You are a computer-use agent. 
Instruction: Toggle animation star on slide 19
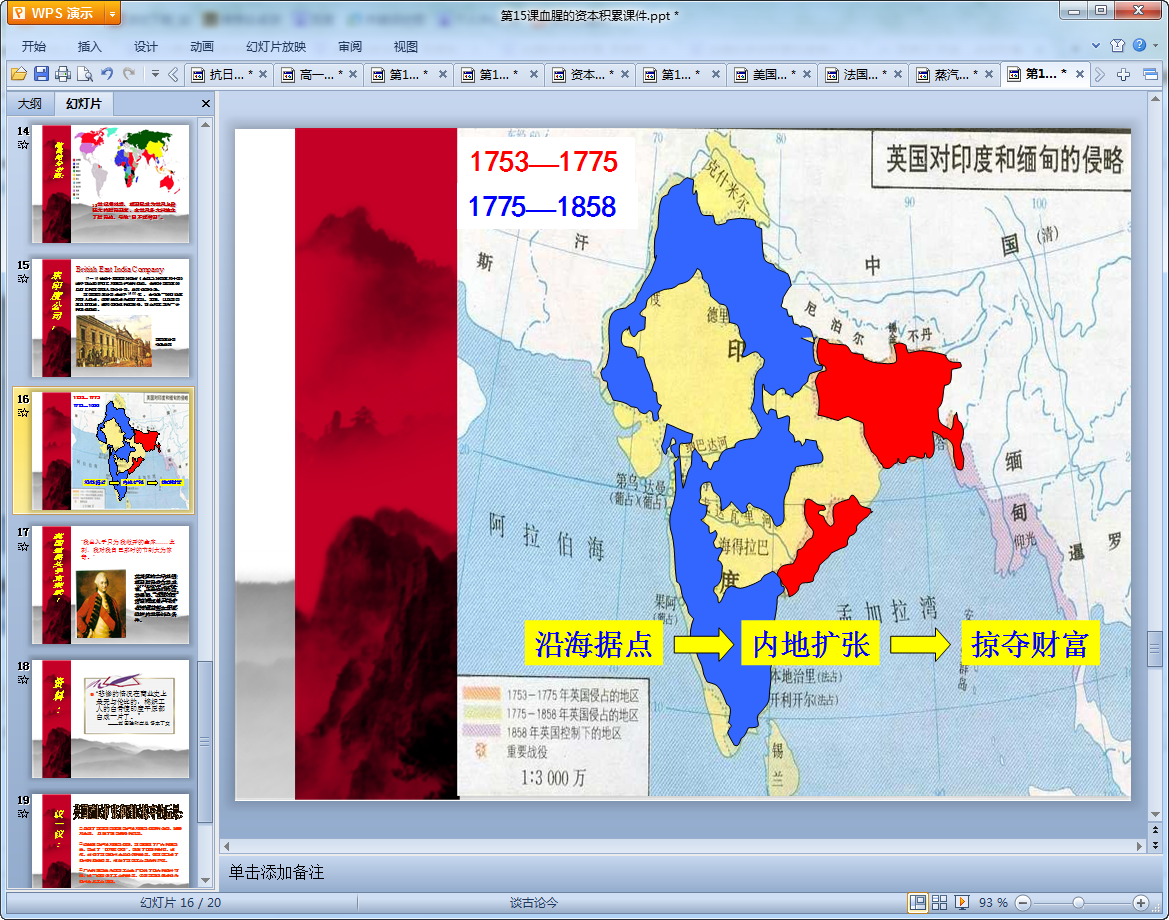pyautogui.click(x=23, y=814)
